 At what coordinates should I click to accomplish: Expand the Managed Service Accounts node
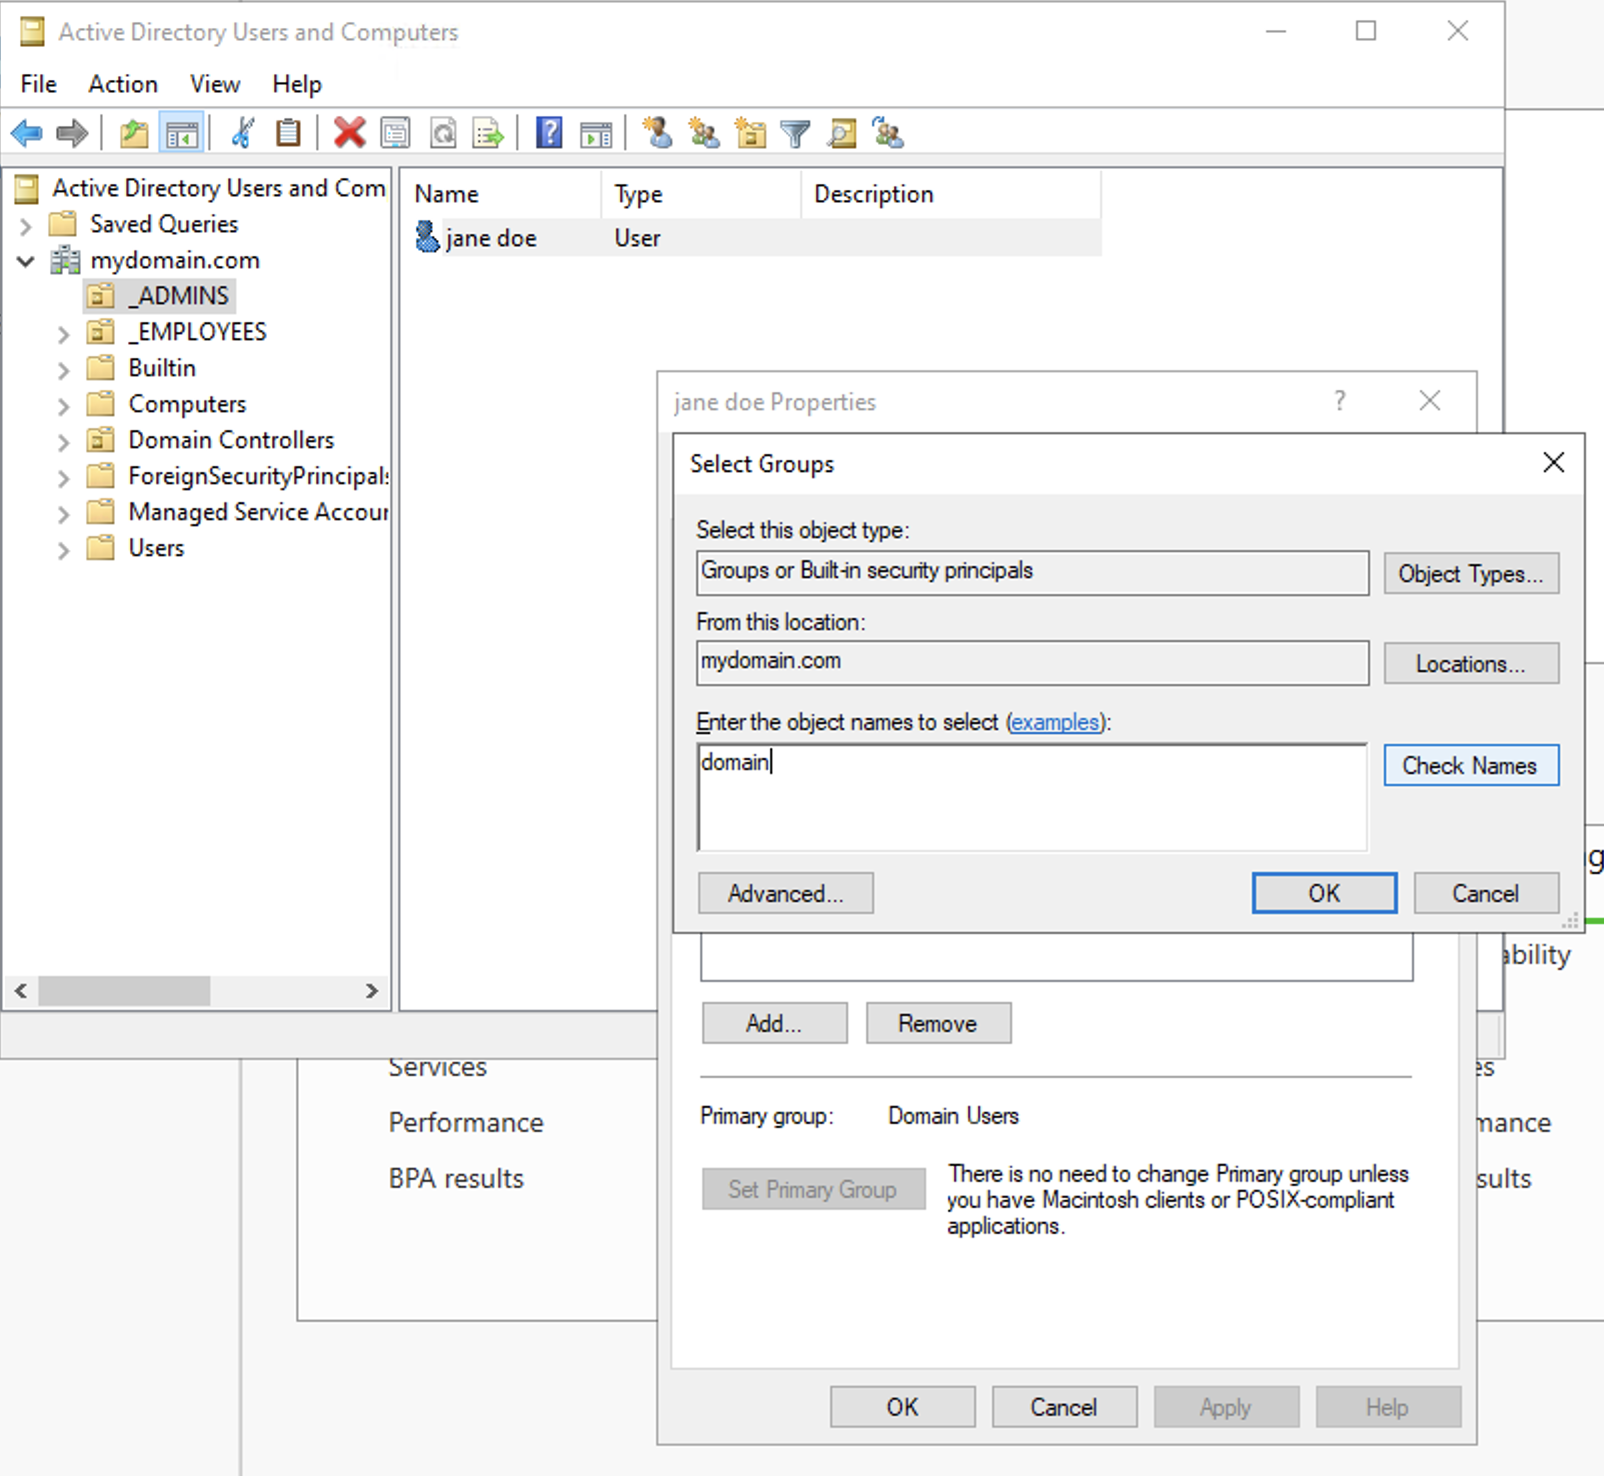pyautogui.click(x=63, y=513)
